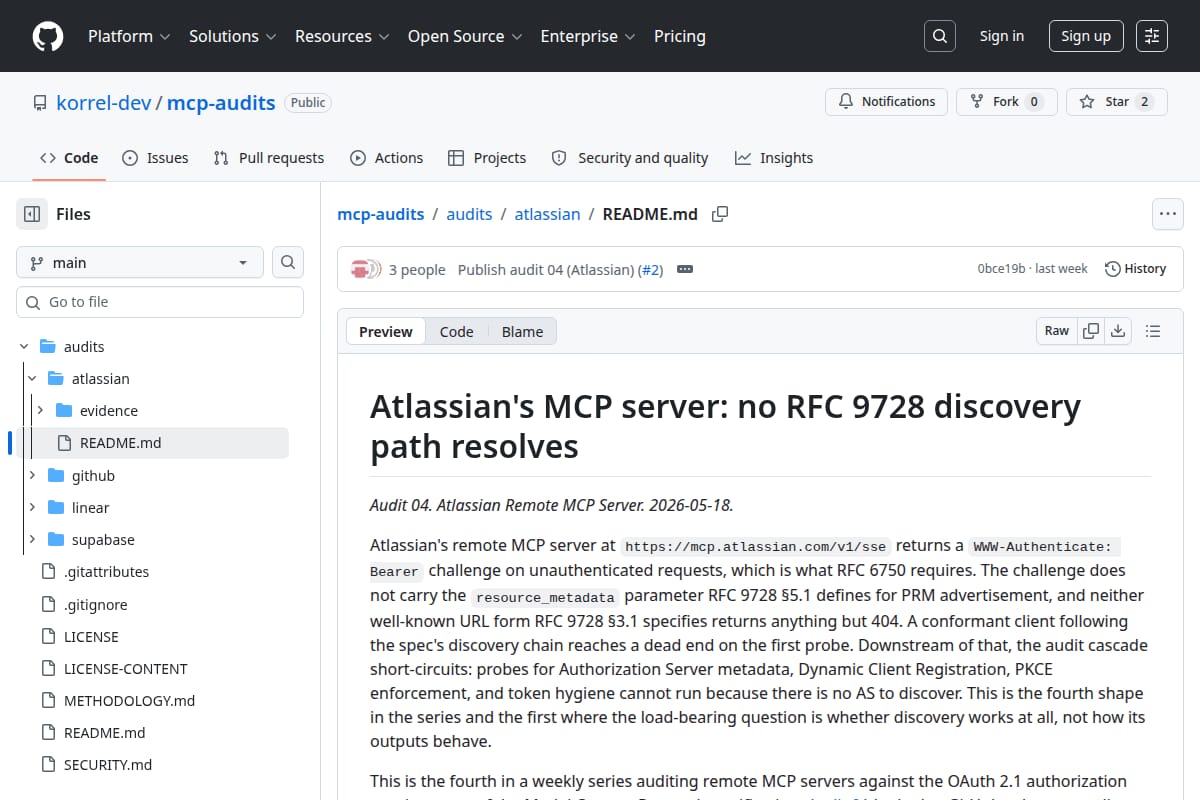This screenshot has width=1200, height=800.
Task: Open appearance settings icon beside Sign up
Action: pyautogui.click(x=1152, y=36)
